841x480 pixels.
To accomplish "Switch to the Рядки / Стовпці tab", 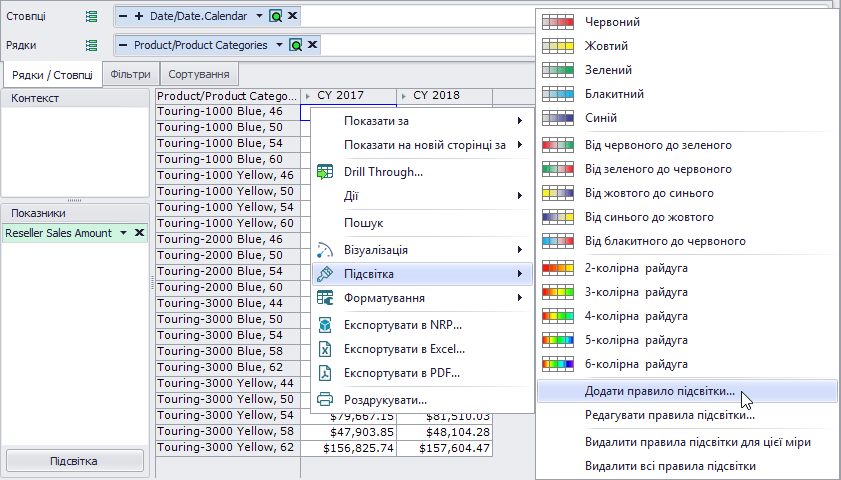I will tap(53, 75).
